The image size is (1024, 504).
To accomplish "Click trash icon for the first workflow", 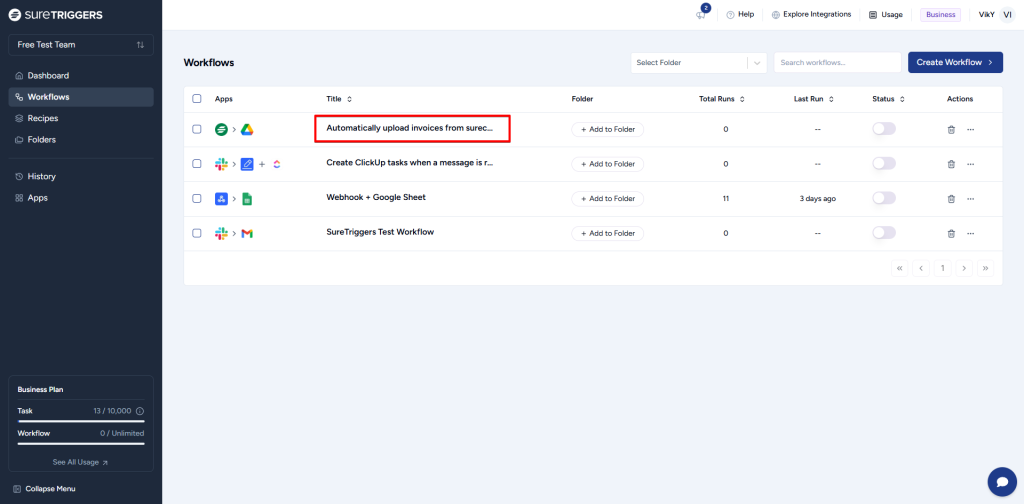I will [x=950, y=129].
